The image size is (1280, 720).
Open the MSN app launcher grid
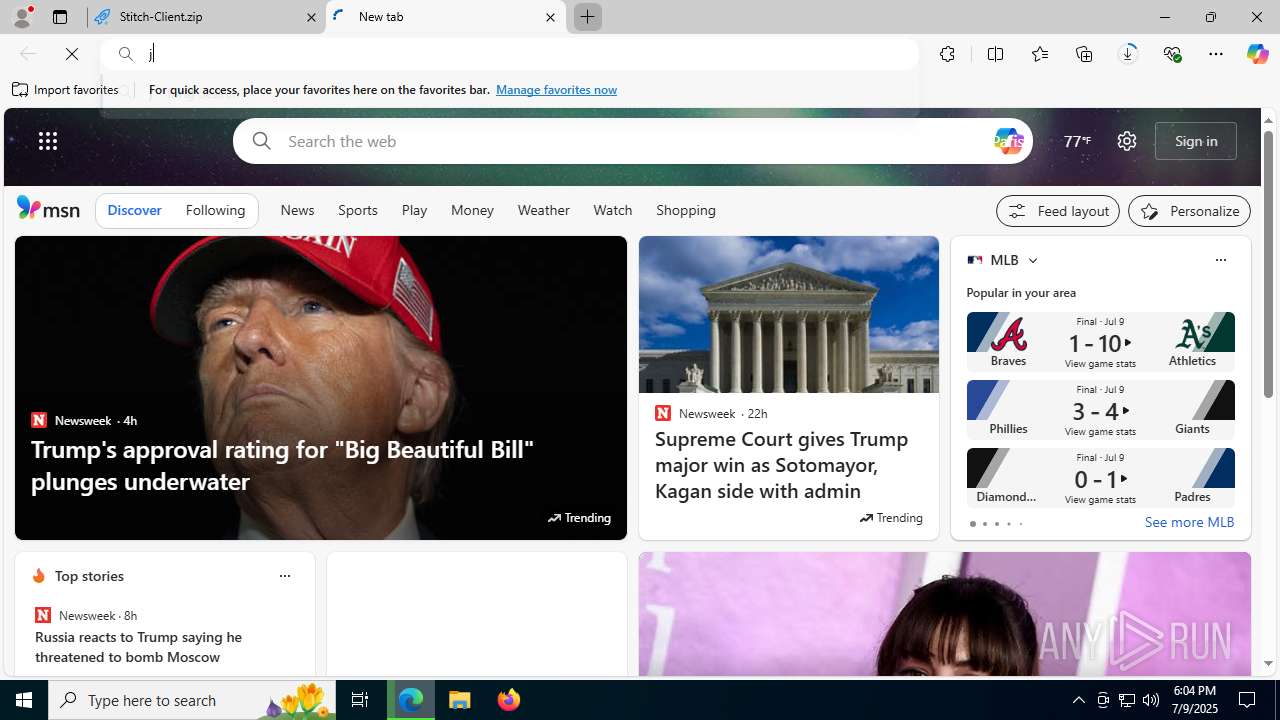pyautogui.click(x=48, y=141)
